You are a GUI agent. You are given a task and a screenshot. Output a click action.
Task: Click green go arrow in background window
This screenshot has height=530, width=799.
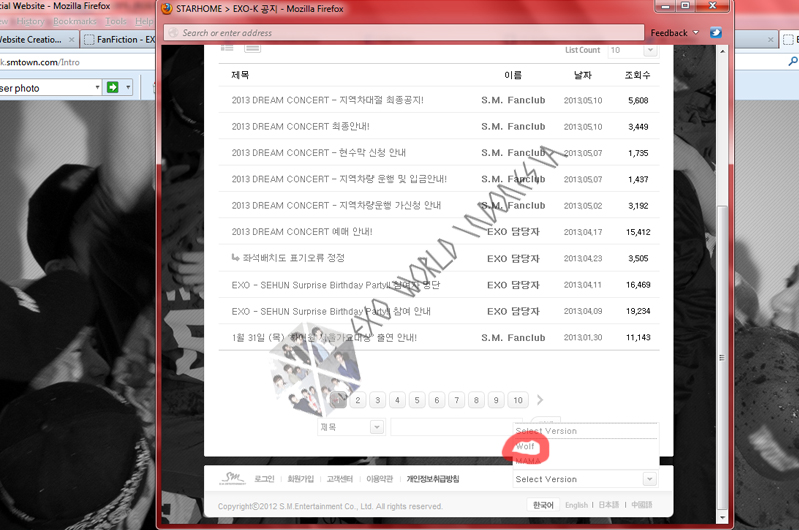pyautogui.click(x=113, y=88)
